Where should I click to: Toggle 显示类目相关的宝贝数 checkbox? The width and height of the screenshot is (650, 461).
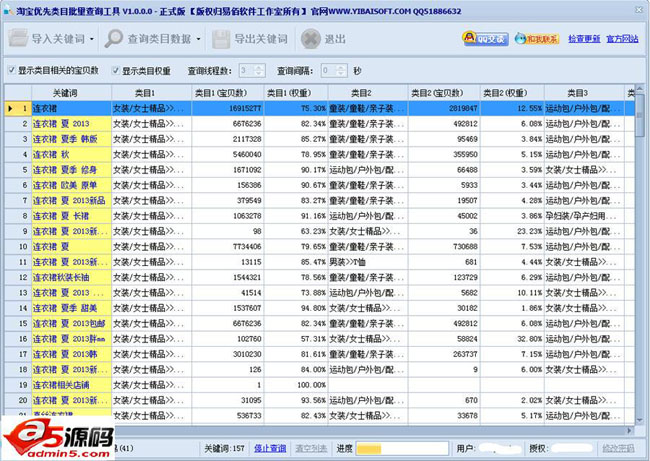pyautogui.click(x=12, y=70)
